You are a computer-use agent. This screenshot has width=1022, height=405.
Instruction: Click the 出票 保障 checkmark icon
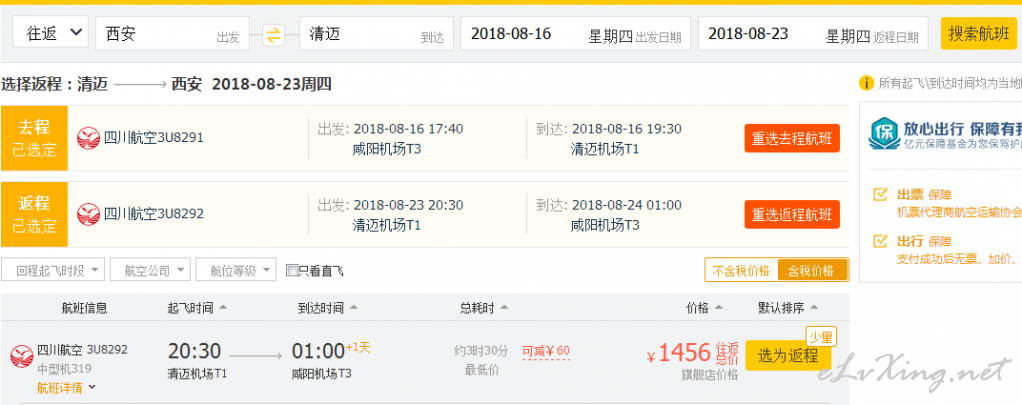(880, 194)
